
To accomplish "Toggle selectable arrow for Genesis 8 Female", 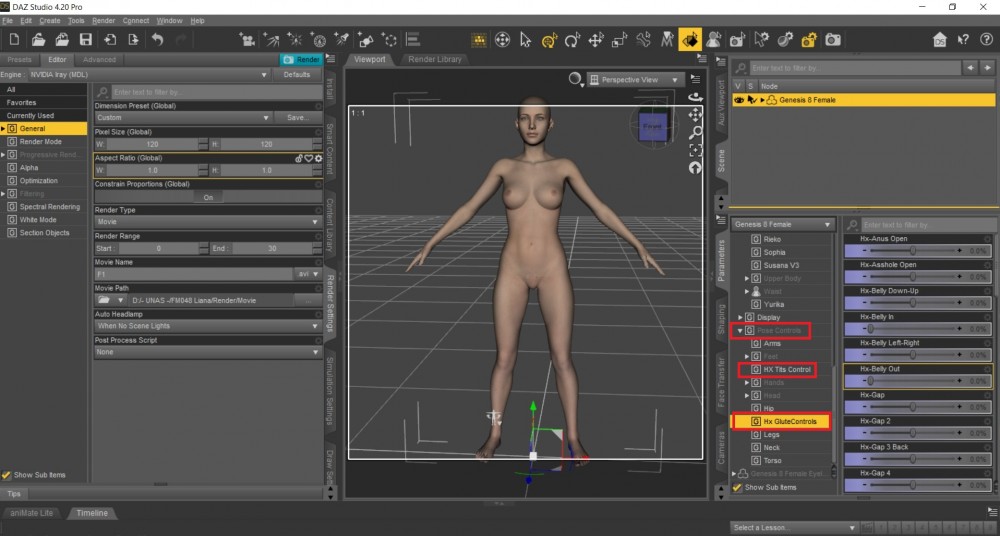I will 752,100.
